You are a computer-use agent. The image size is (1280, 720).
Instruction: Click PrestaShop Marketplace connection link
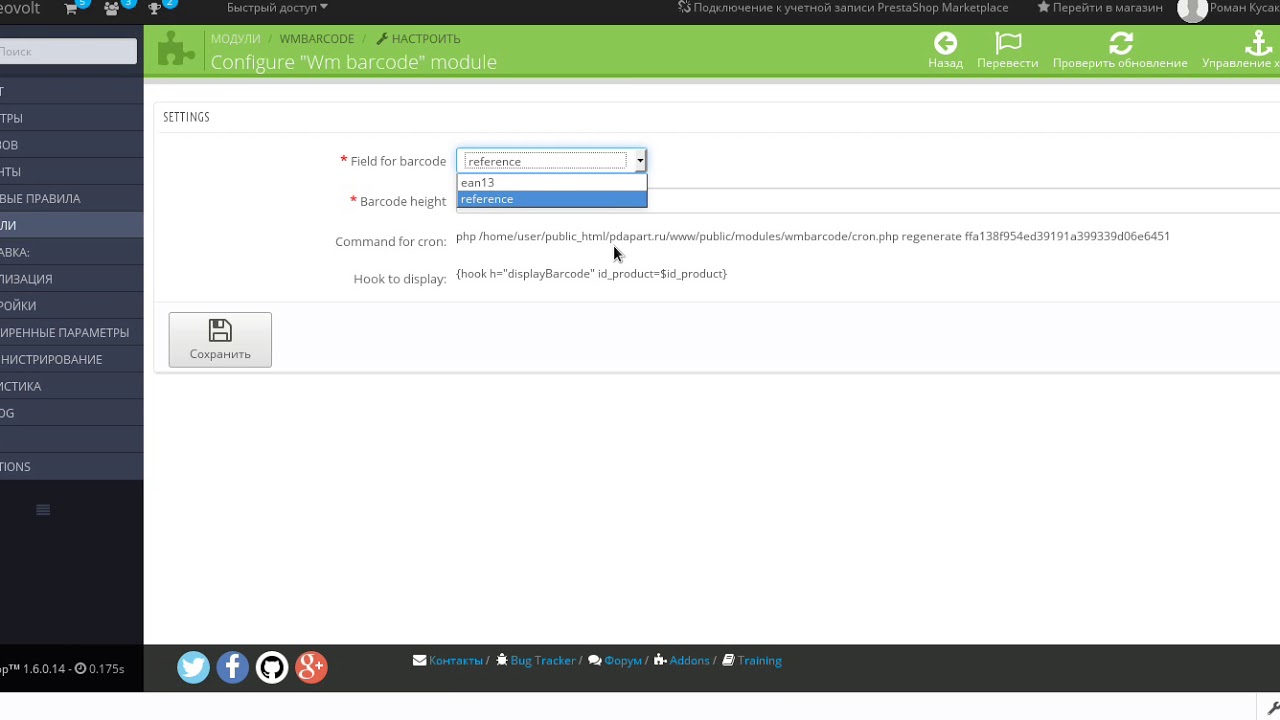coord(843,8)
